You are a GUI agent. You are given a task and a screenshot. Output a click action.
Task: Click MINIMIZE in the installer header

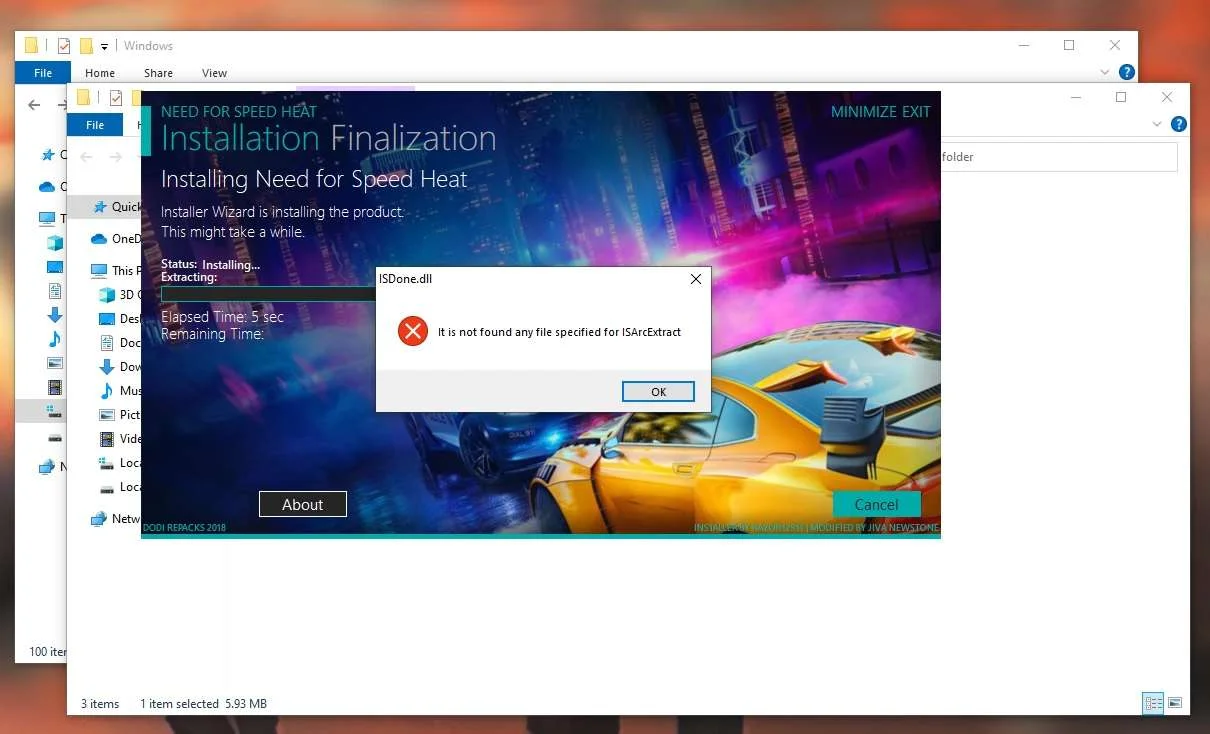coord(863,112)
